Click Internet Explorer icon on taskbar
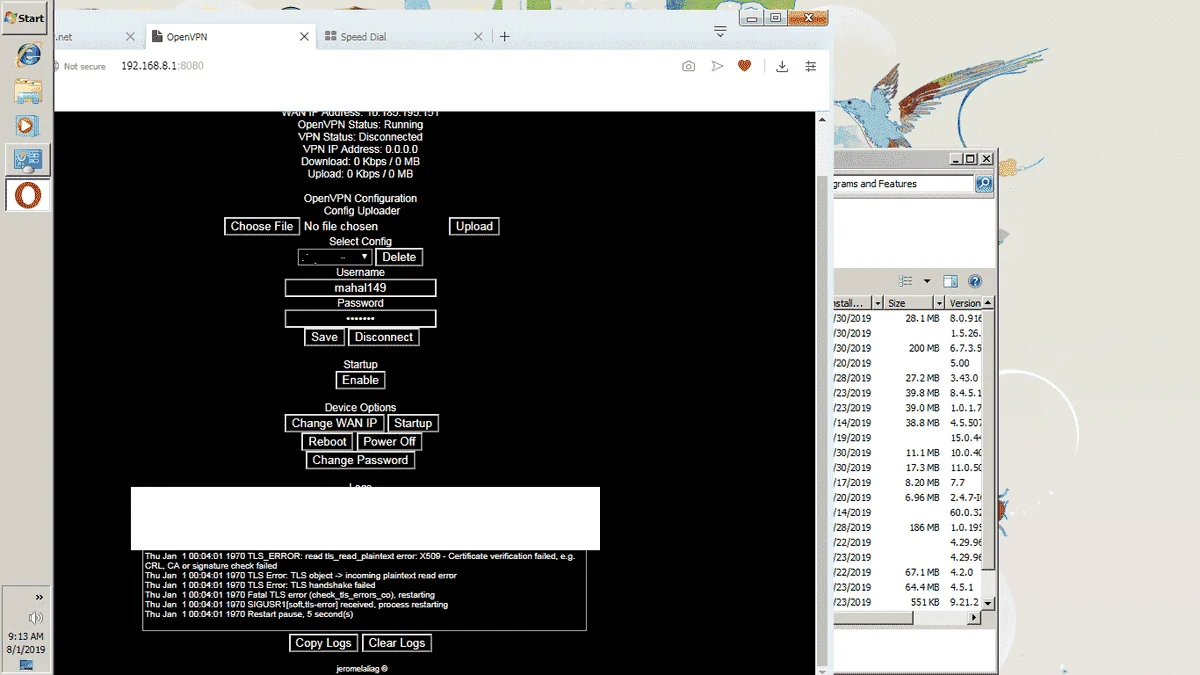 pyautogui.click(x=28, y=56)
